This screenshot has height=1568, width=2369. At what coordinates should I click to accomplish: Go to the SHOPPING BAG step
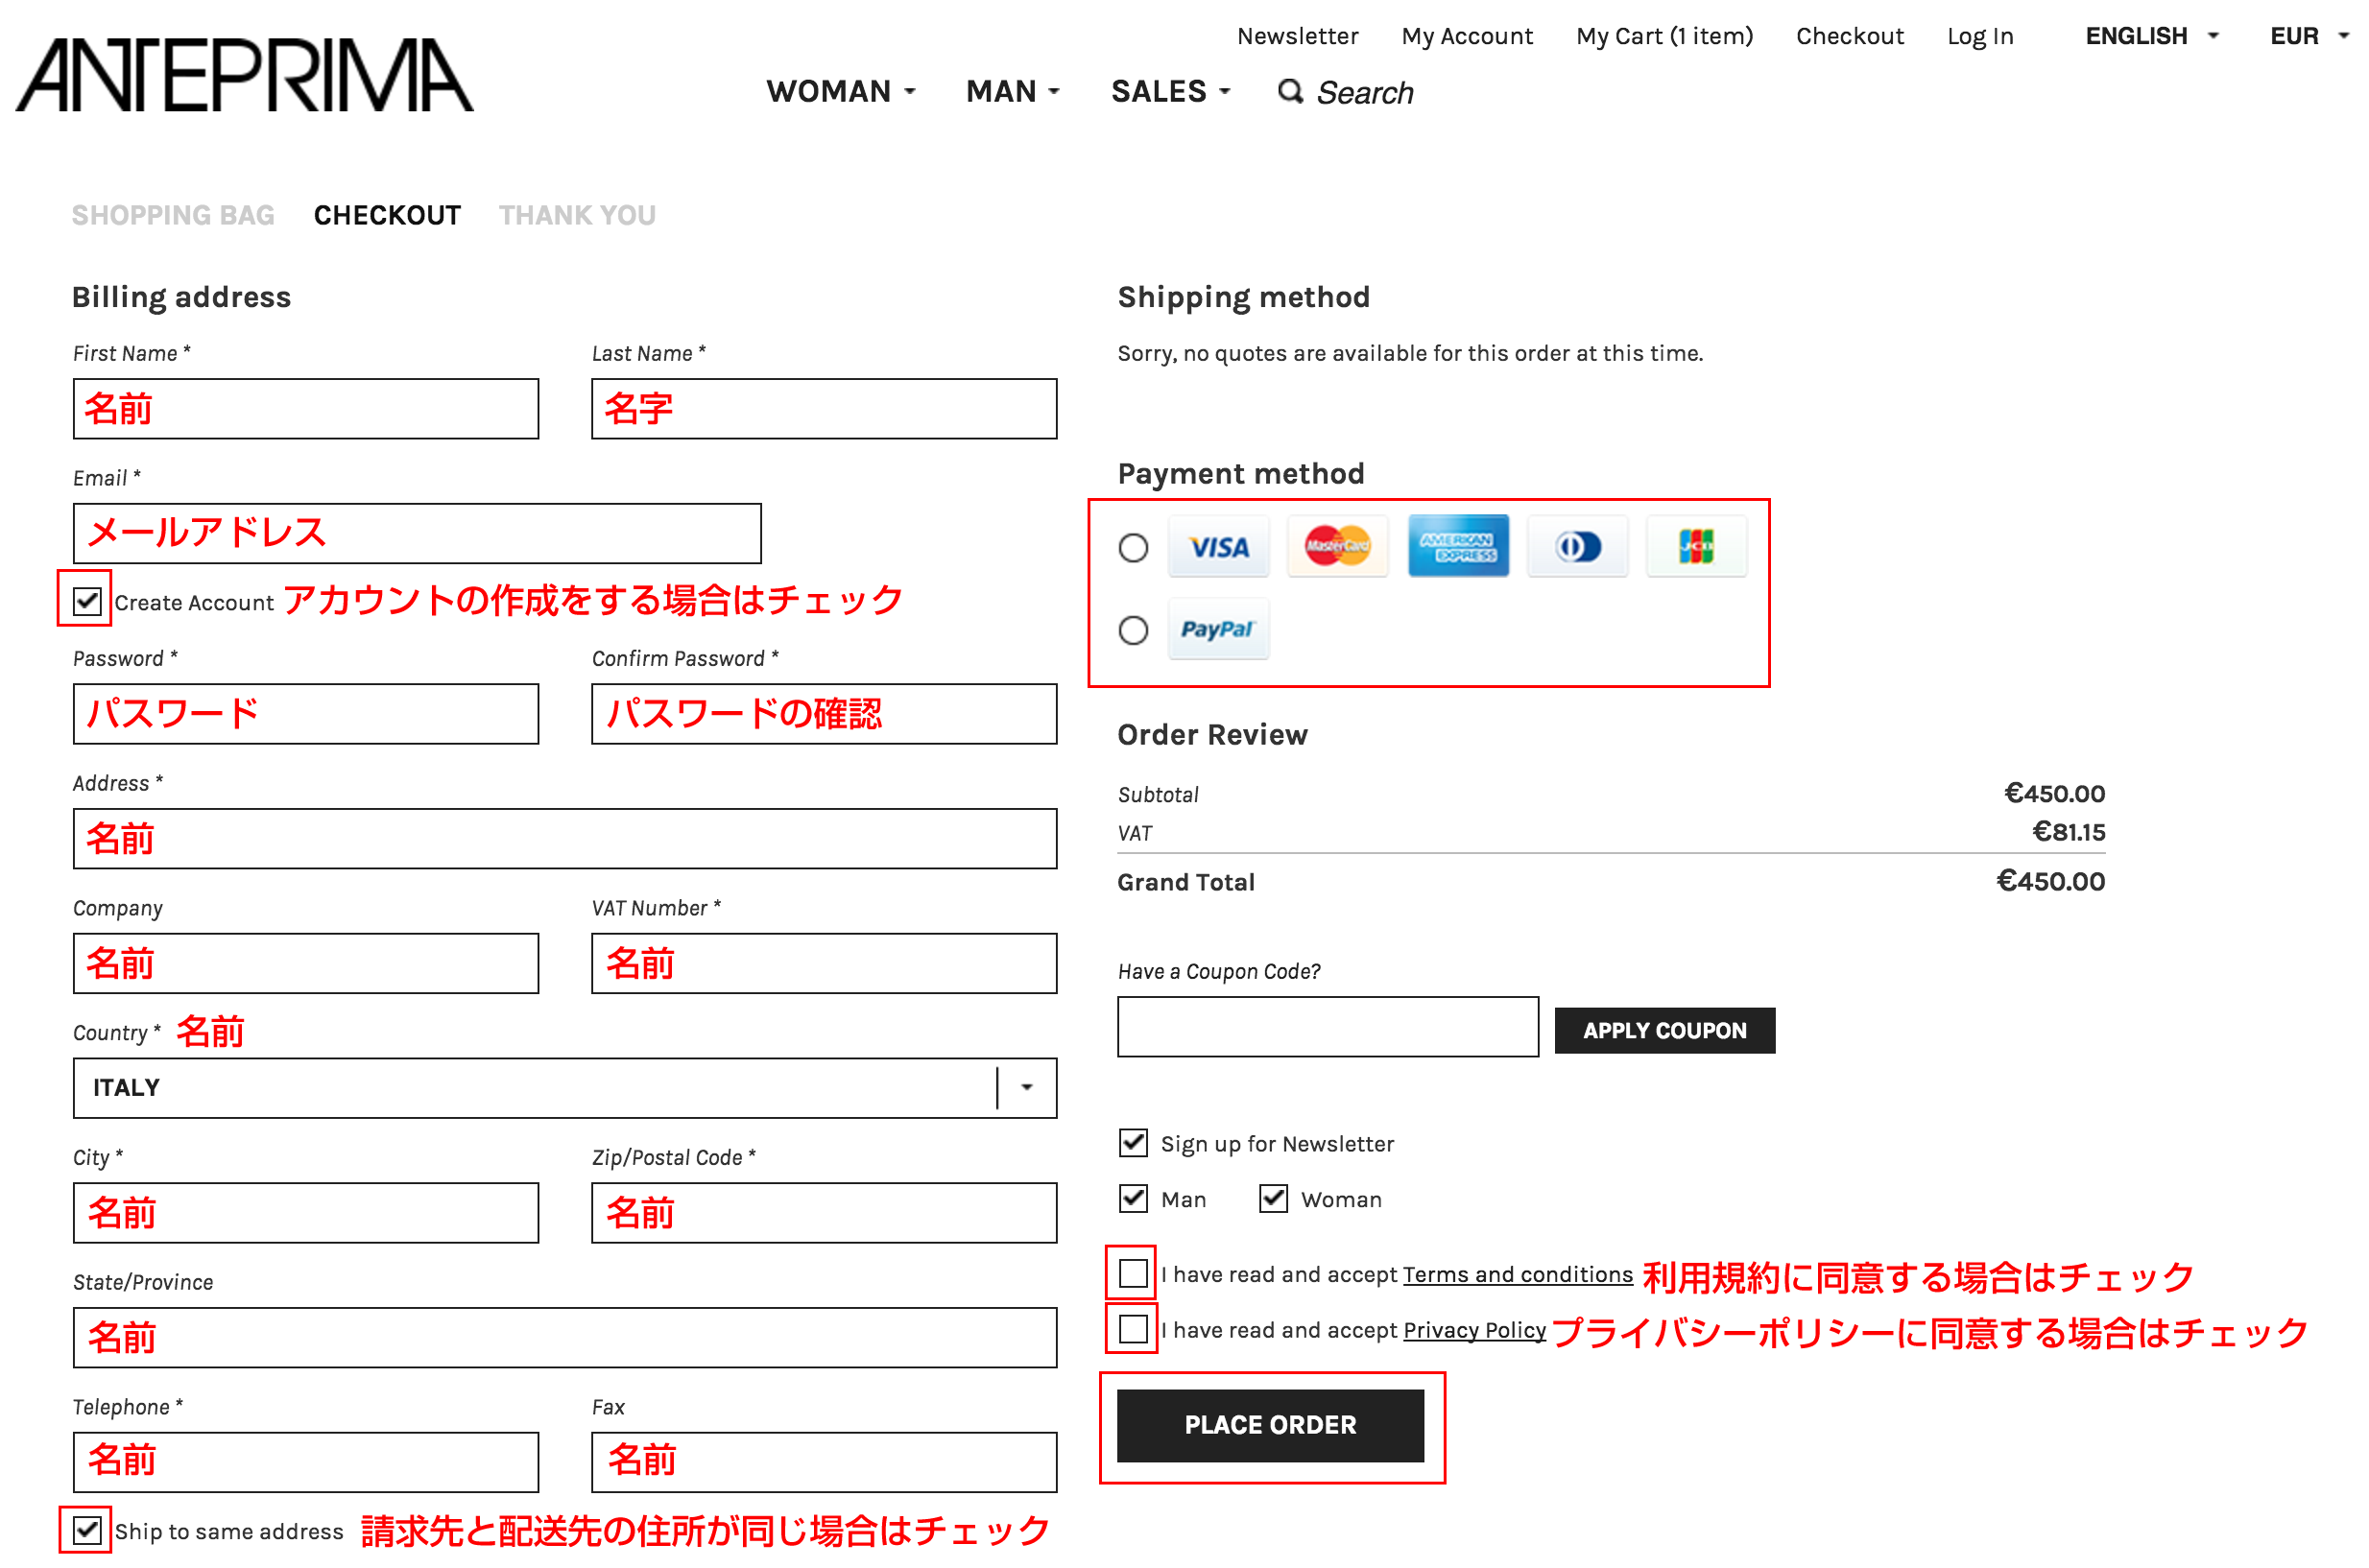coord(173,215)
